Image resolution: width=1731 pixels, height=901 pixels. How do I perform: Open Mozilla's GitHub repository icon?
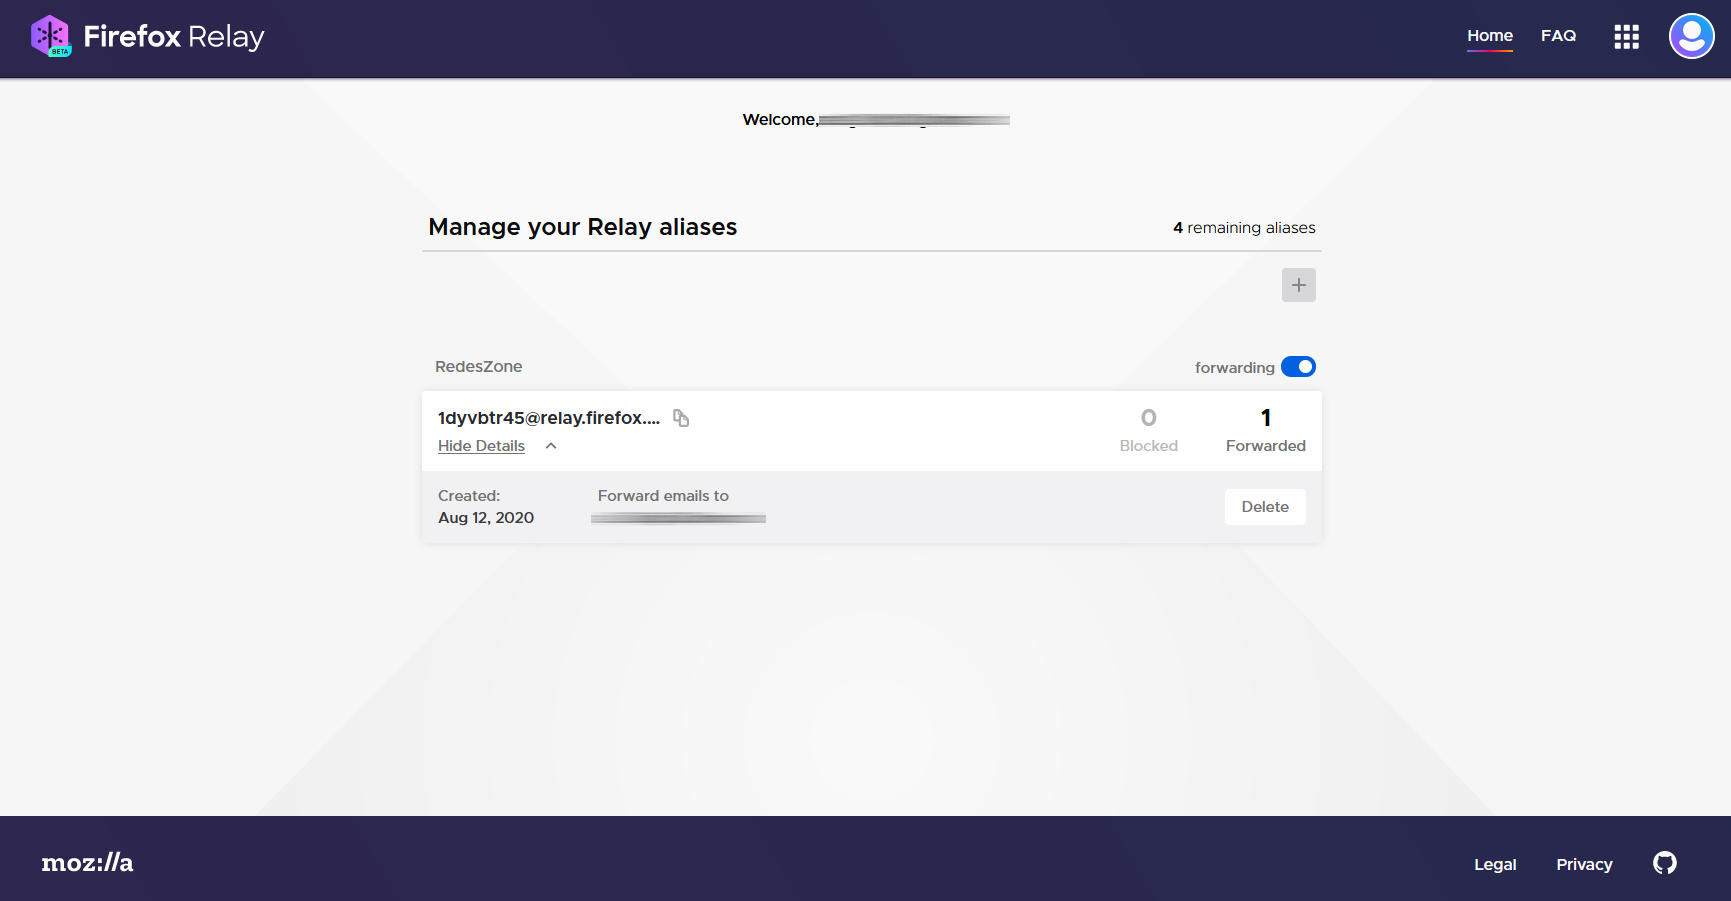point(1665,863)
